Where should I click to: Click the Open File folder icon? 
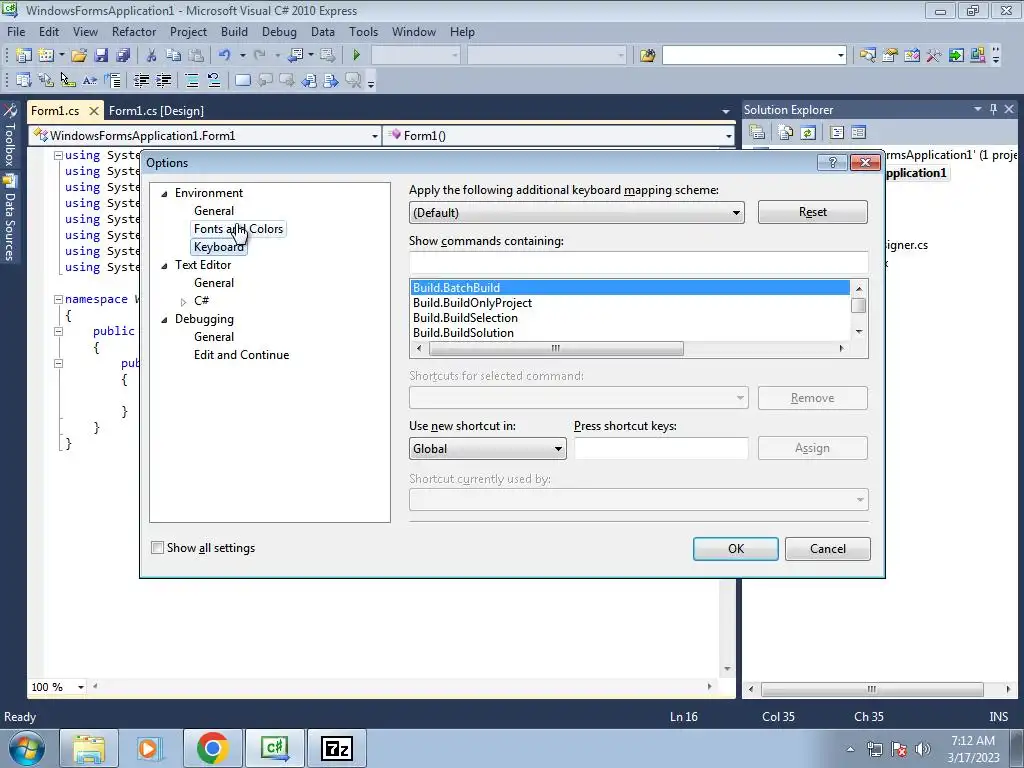pos(79,56)
